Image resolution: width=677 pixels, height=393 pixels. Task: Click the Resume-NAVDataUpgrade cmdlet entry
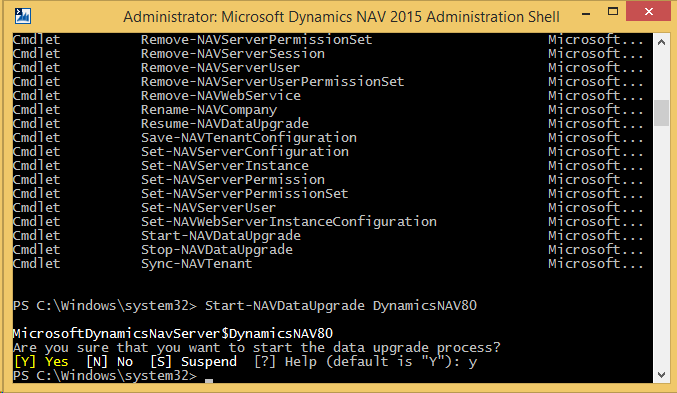(x=225, y=124)
